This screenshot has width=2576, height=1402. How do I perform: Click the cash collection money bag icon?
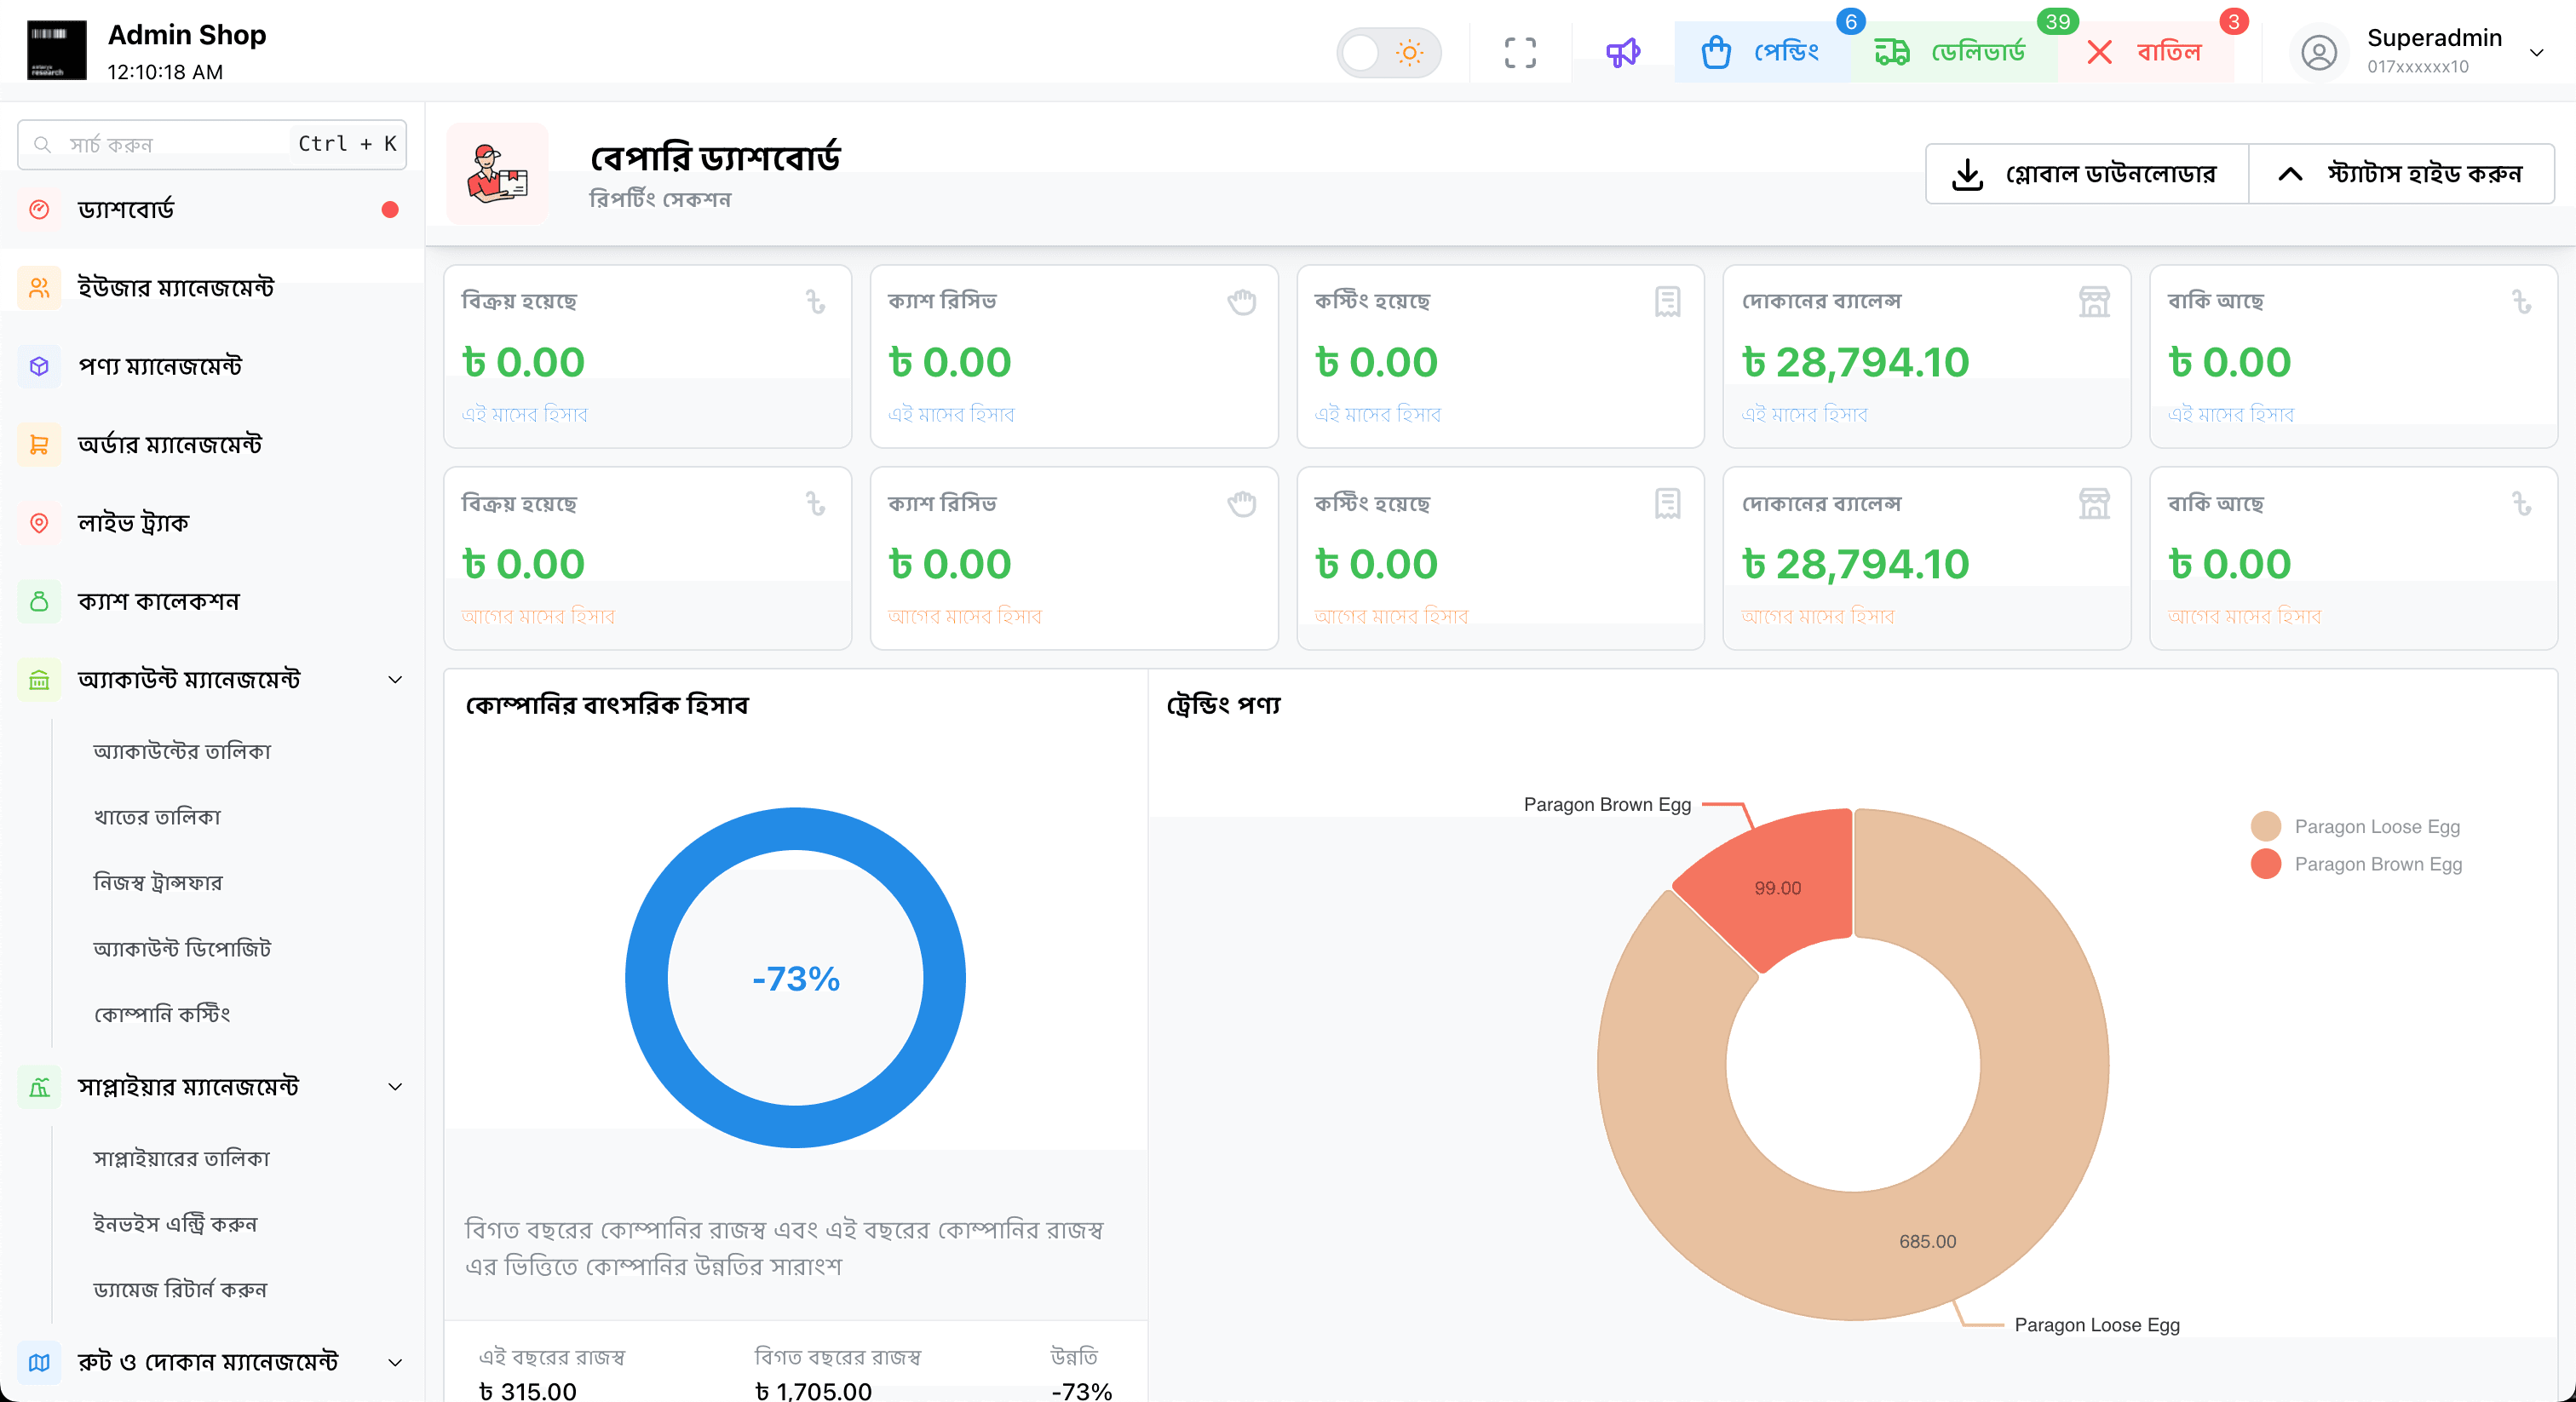point(39,601)
